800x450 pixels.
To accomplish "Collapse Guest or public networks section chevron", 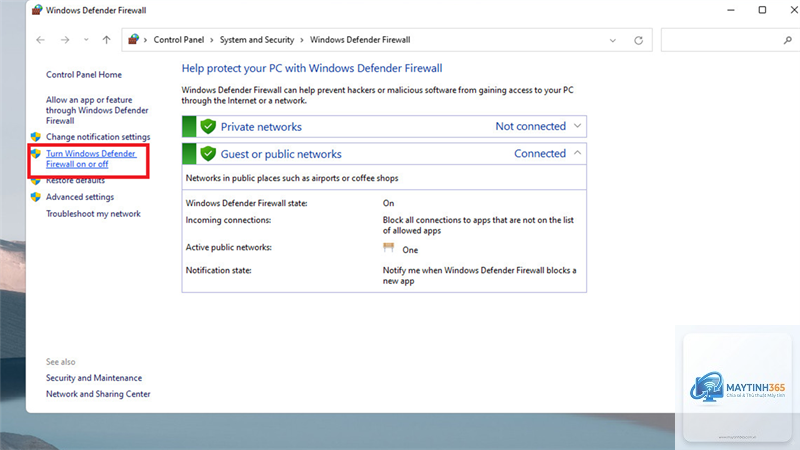I will [577, 153].
